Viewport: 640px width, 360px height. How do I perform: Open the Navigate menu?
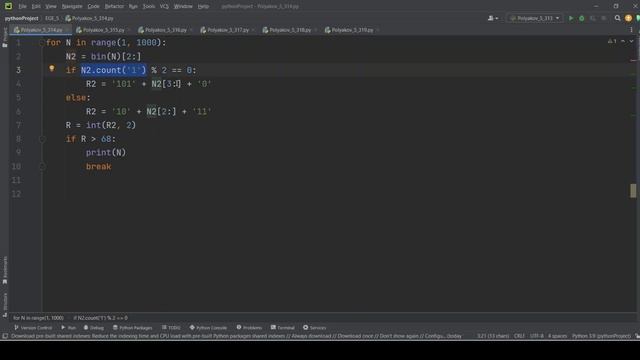pos(72,6)
